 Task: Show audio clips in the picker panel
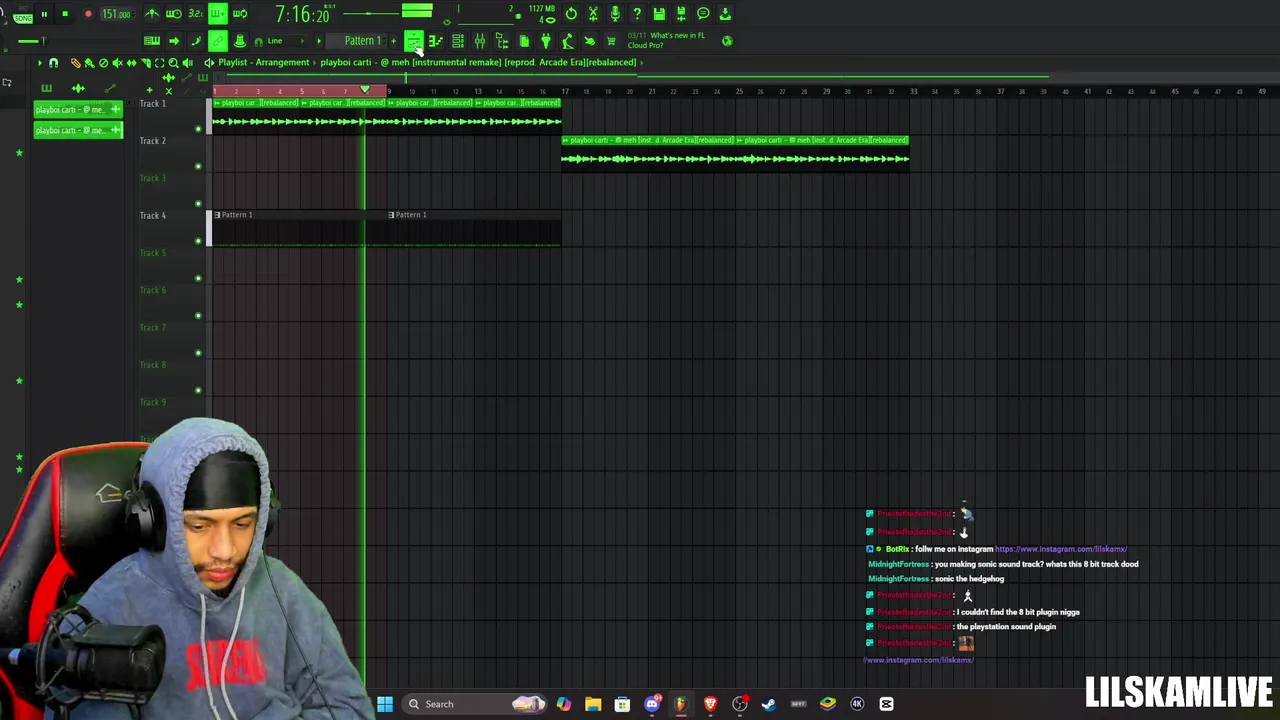pyautogui.click(x=78, y=88)
